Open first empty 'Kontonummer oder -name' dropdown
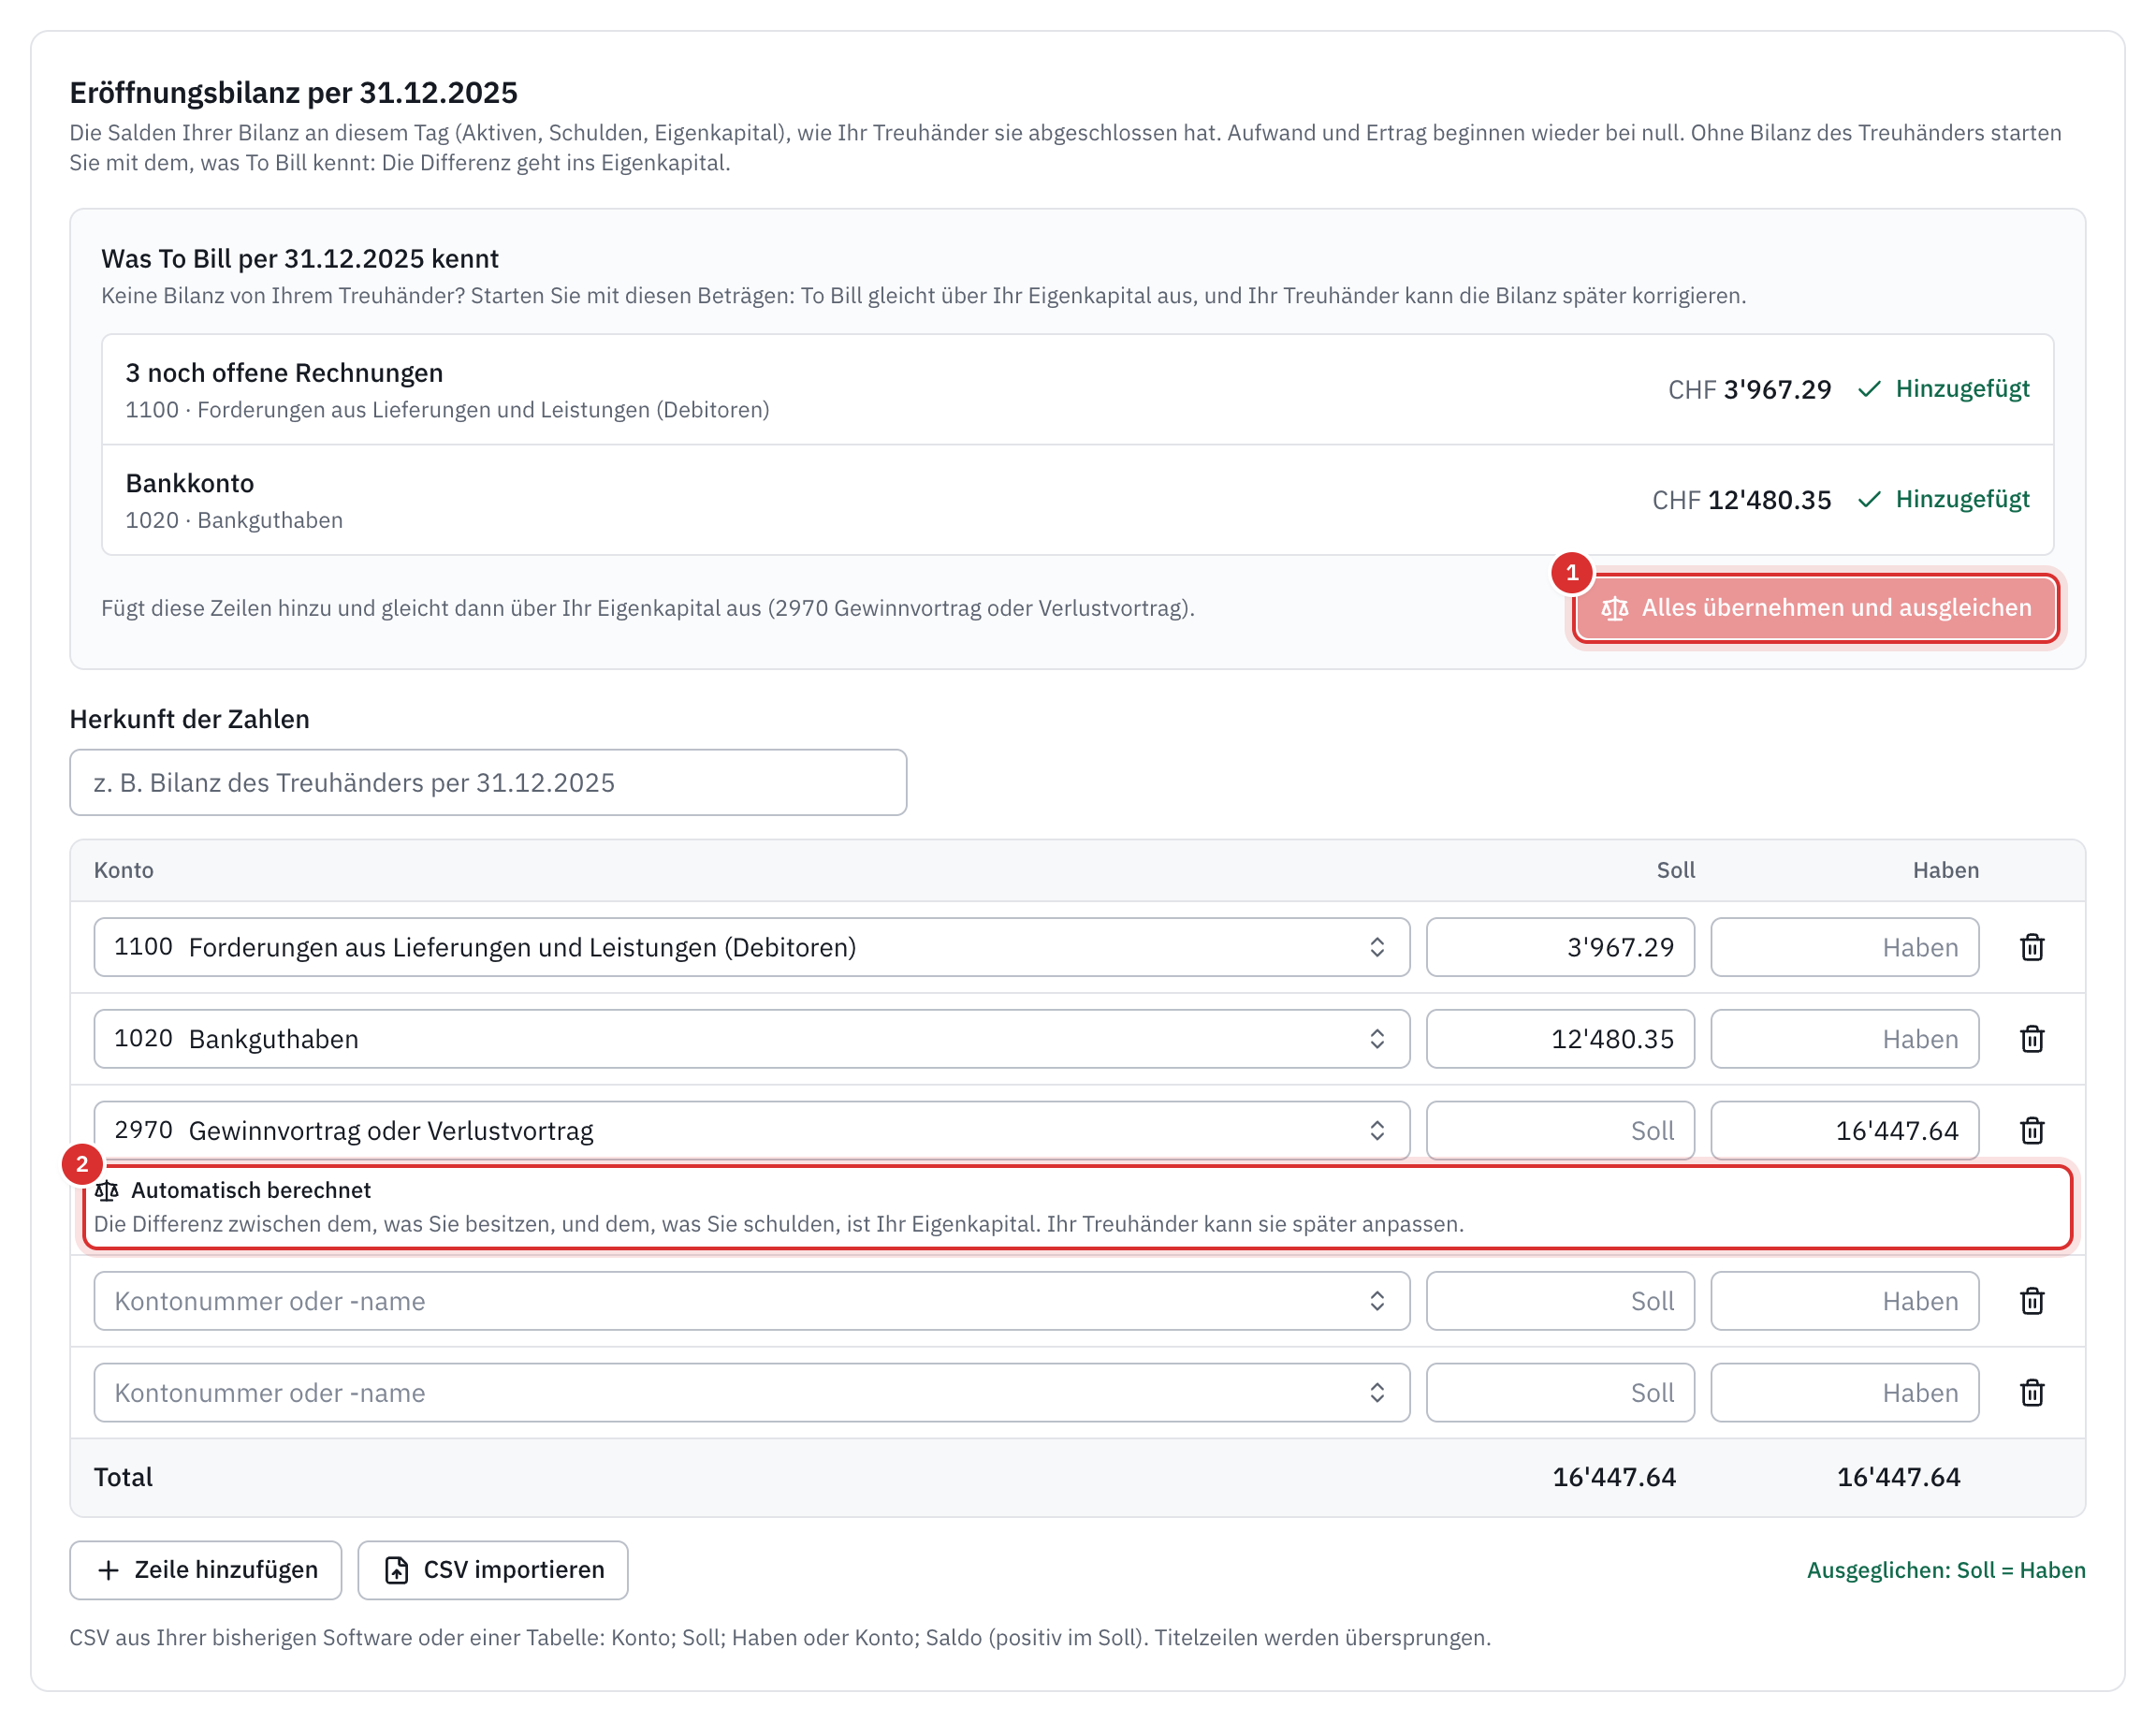The height and width of the screenshot is (1722, 2156). (751, 1301)
